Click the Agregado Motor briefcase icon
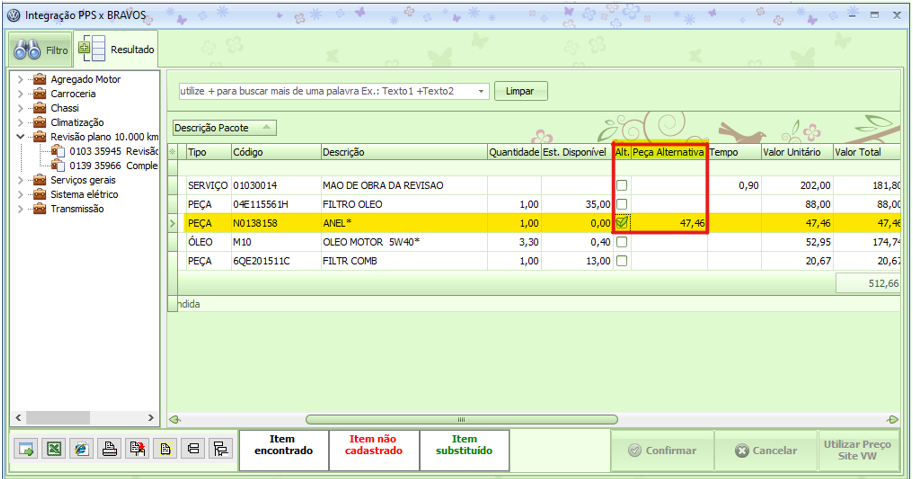 [40, 79]
